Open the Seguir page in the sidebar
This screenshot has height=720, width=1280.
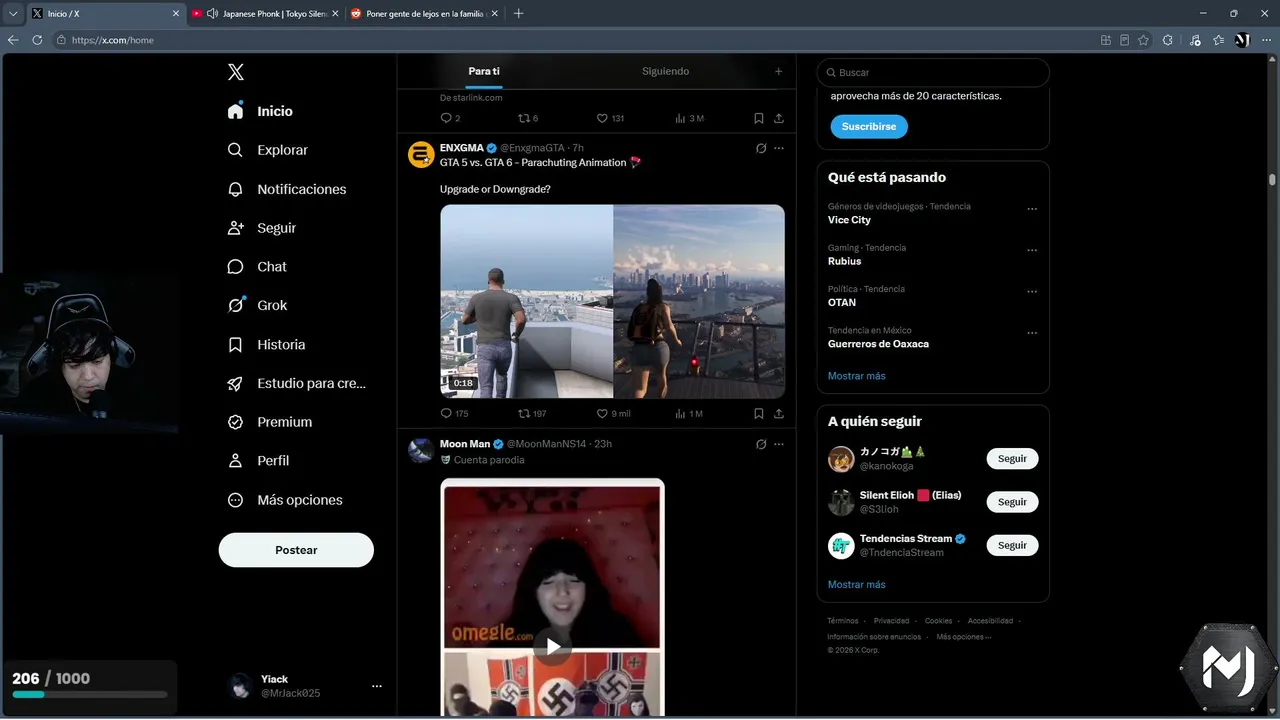[262, 228]
